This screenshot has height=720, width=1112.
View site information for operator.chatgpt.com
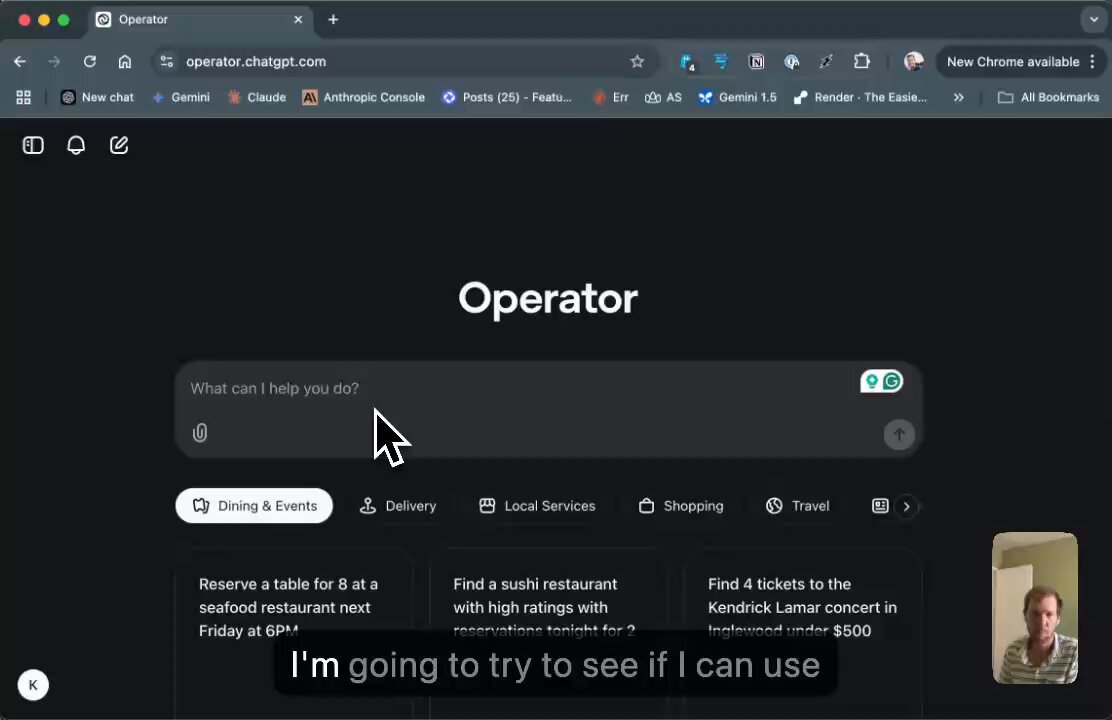pyautogui.click(x=167, y=62)
